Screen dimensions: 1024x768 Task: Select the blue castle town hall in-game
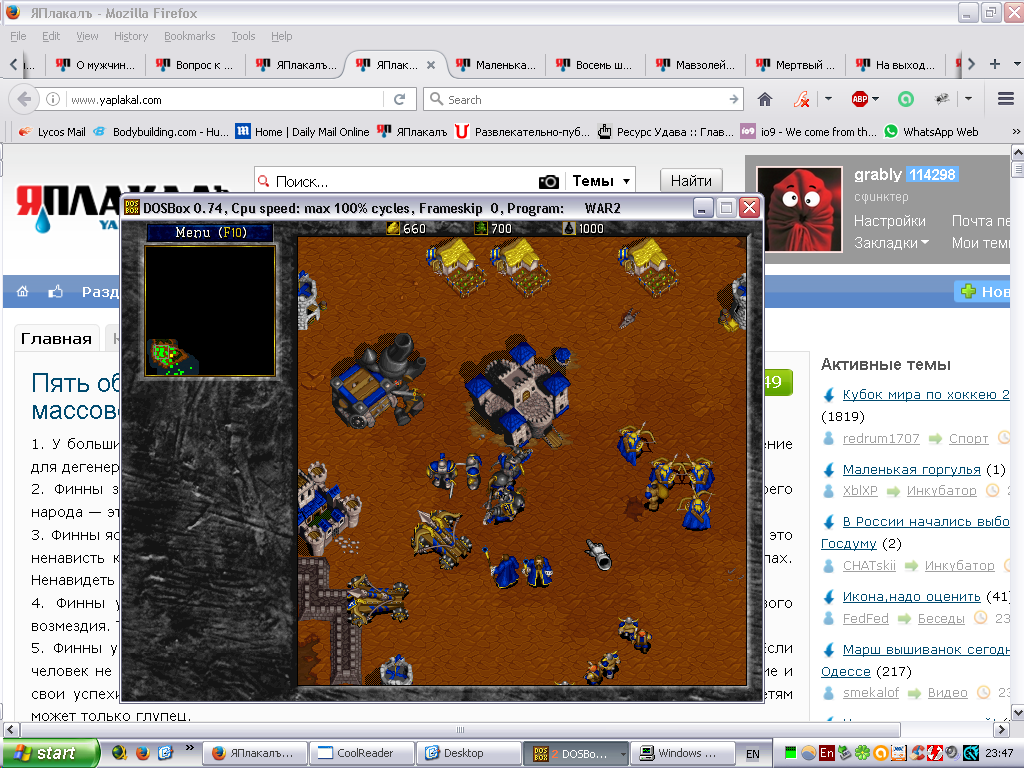[x=519, y=394]
